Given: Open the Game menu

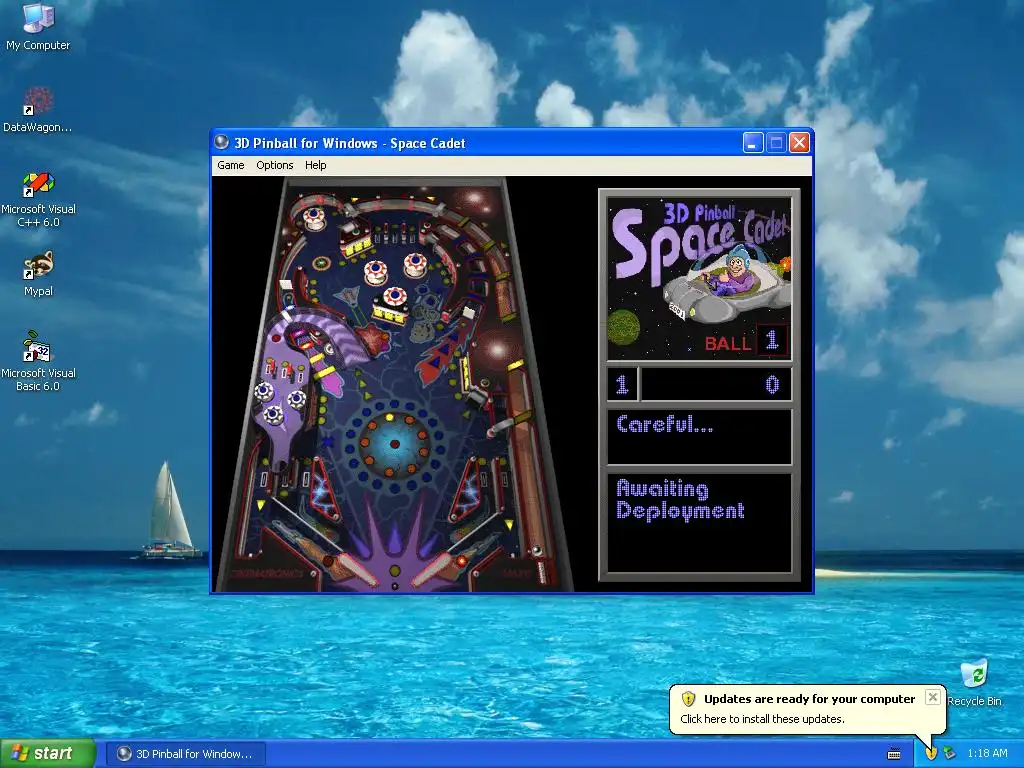Looking at the screenshot, I should tap(231, 165).
